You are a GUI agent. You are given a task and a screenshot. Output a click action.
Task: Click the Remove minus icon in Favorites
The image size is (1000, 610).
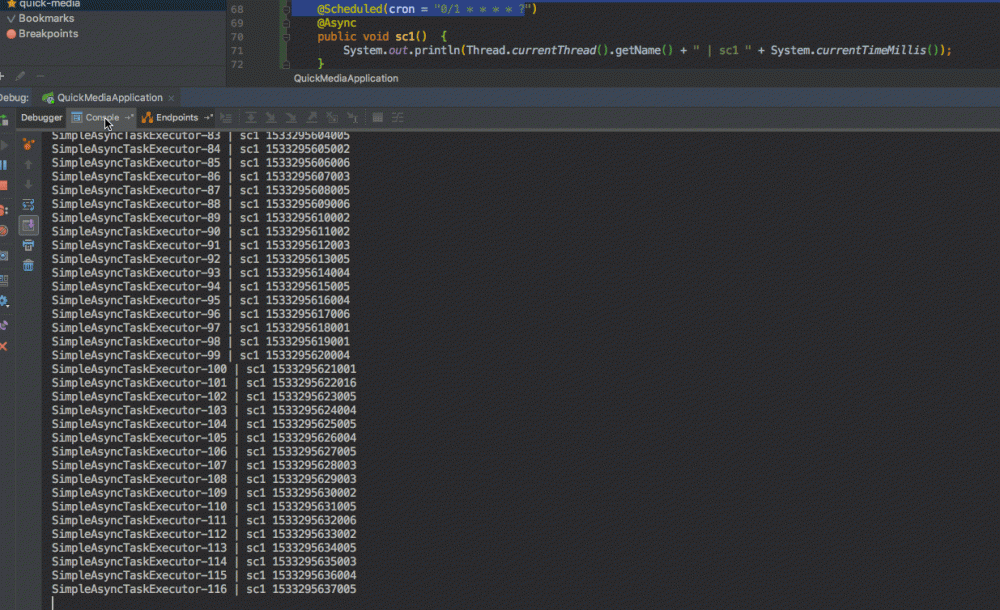(x=40, y=76)
